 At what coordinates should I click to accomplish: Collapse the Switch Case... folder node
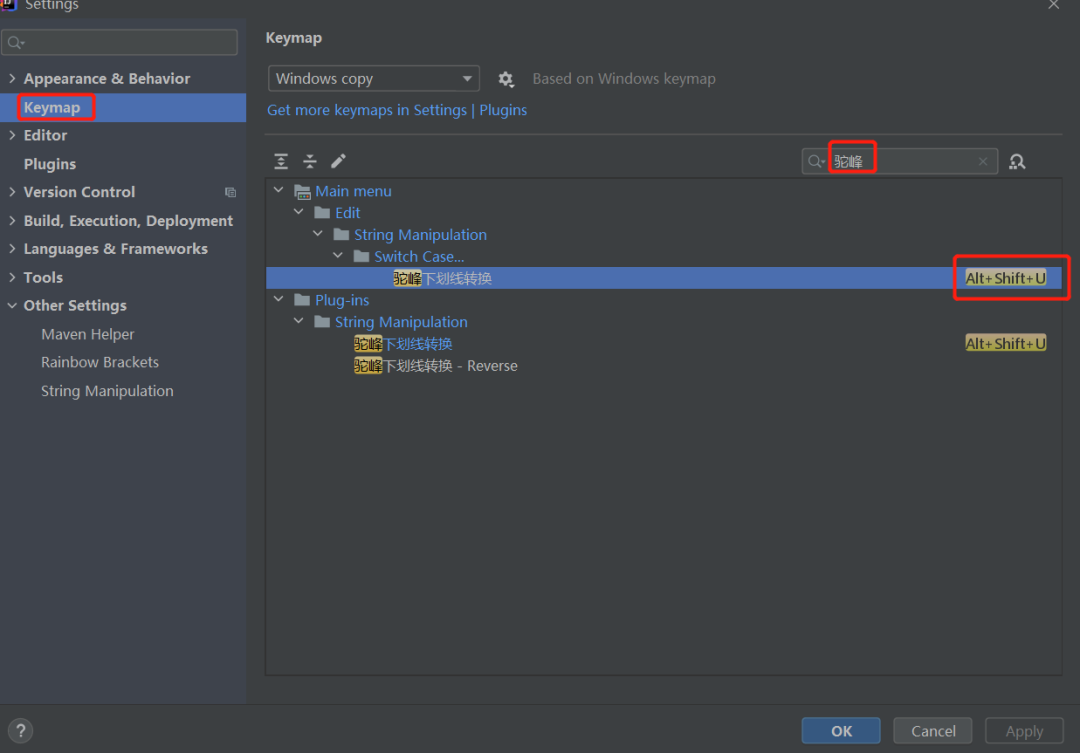pyautogui.click(x=338, y=256)
